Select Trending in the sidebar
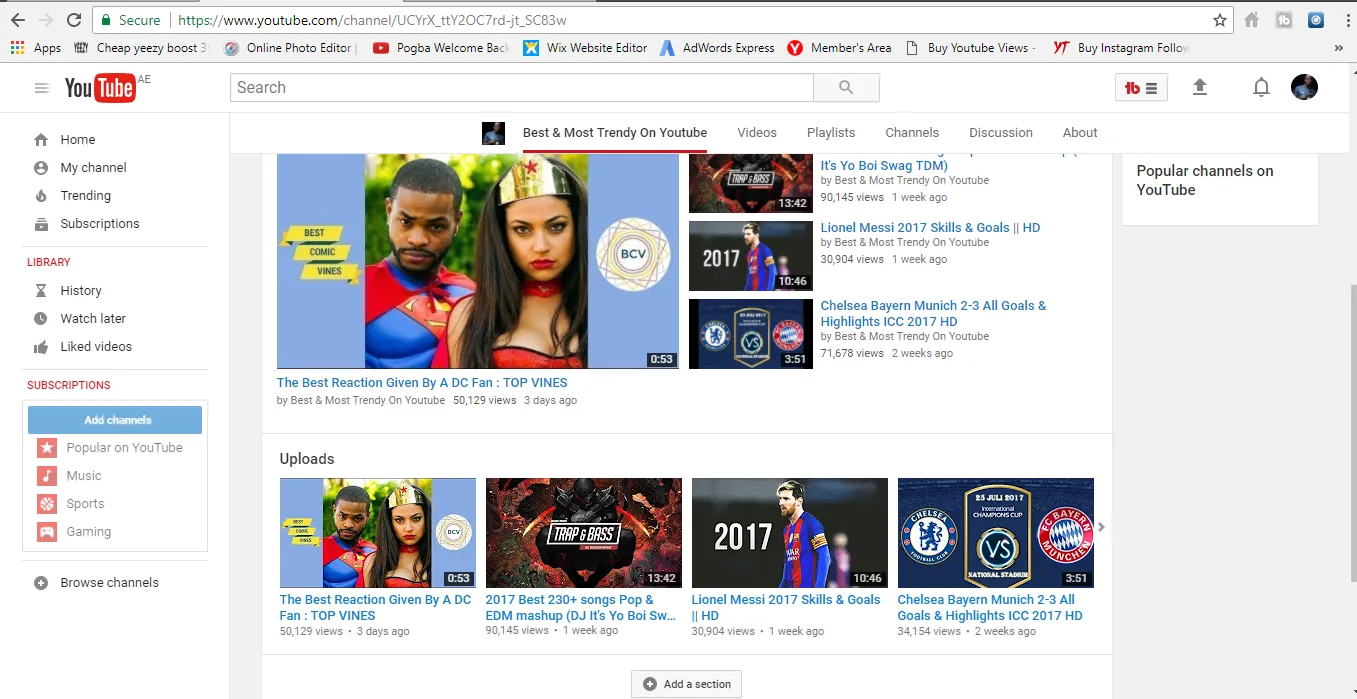The image size is (1357, 699). (x=85, y=196)
